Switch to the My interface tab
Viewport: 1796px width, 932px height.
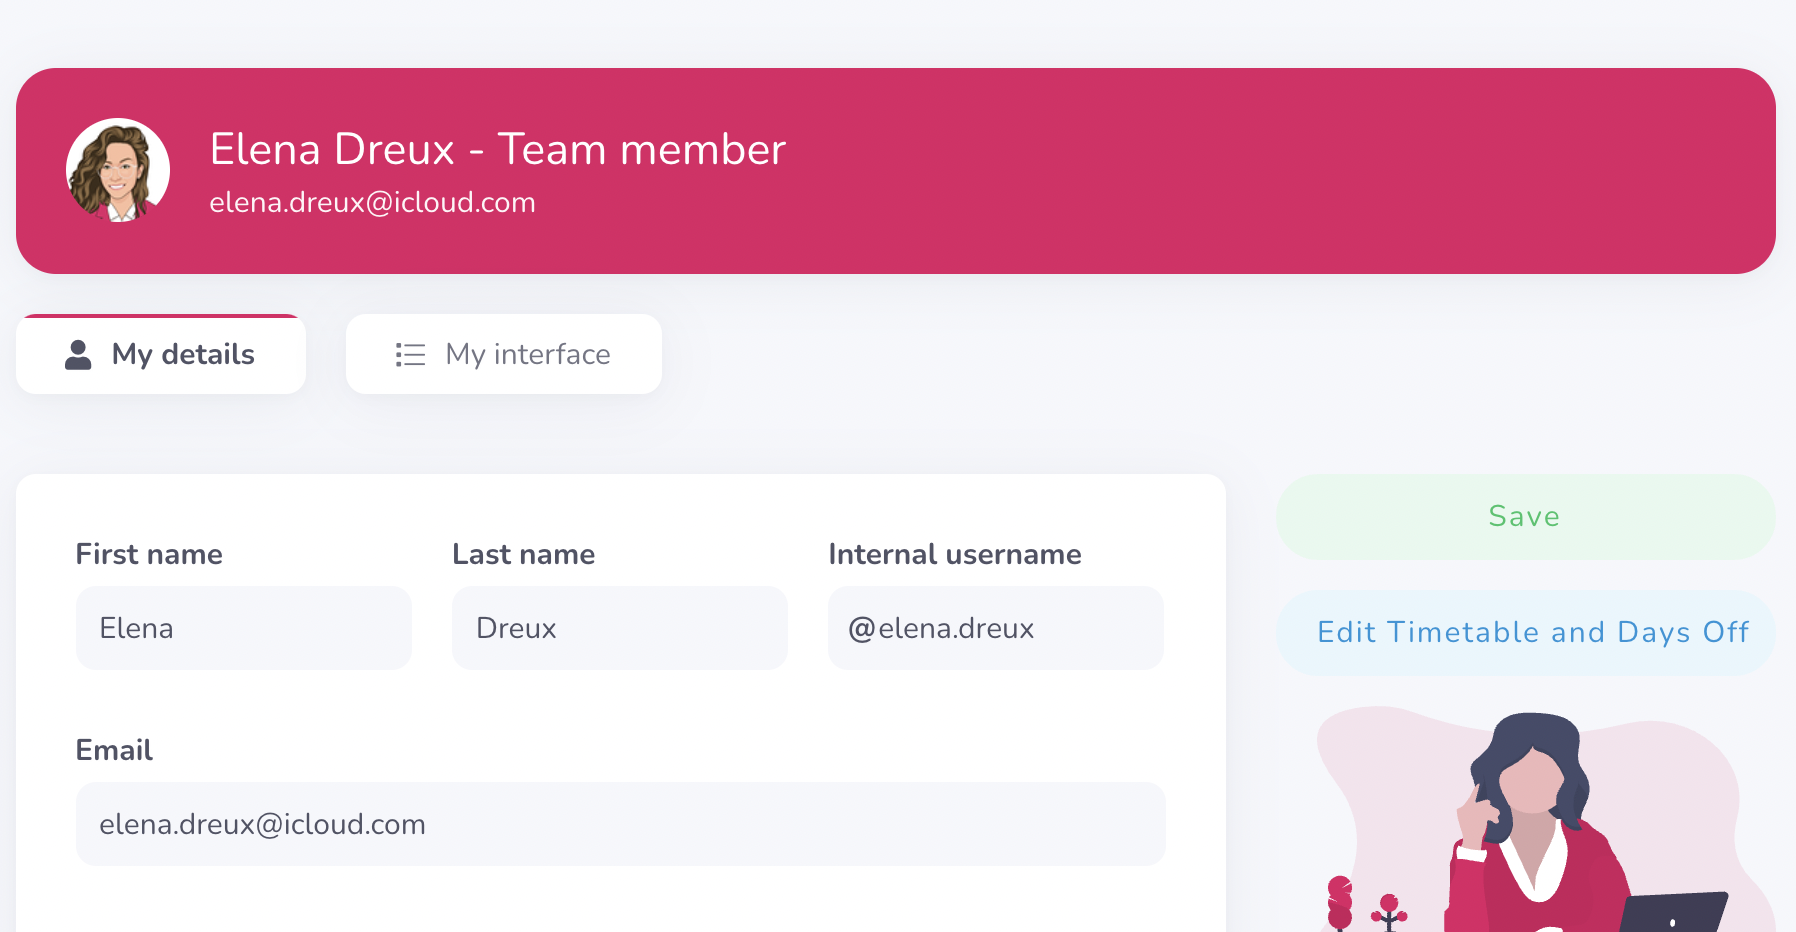pyautogui.click(x=504, y=355)
